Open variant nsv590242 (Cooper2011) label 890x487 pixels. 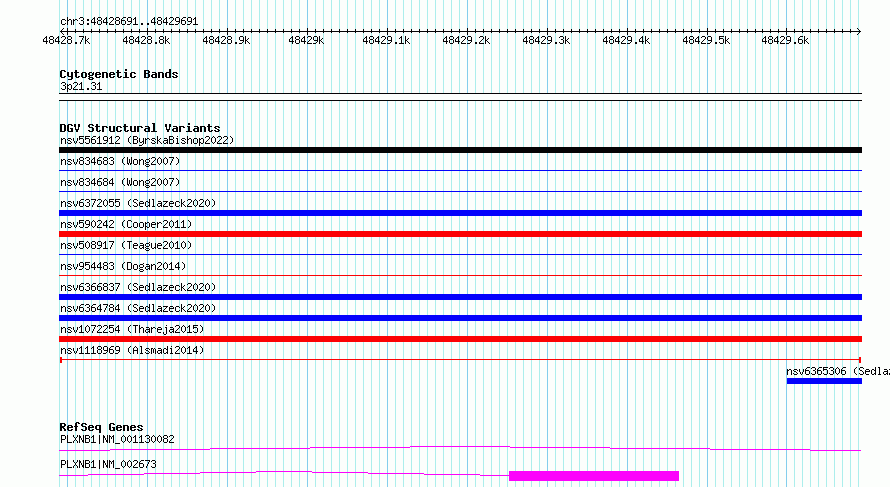tap(126, 224)
